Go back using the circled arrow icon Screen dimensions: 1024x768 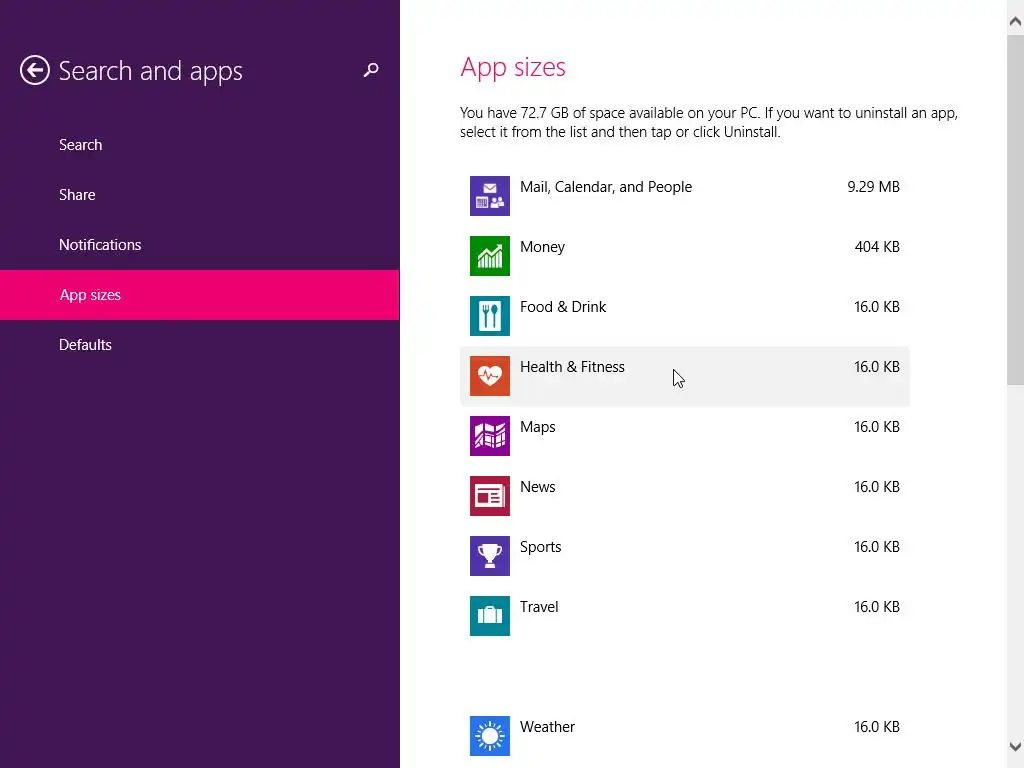pyautogui.click(x=35, y=70)
